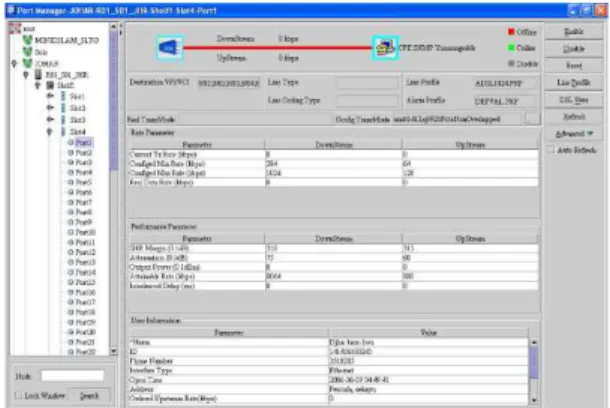Open the Advanced dropdown menu
Image resolution: width=610 pixels, height=408 pixels.
pos(574,133)
